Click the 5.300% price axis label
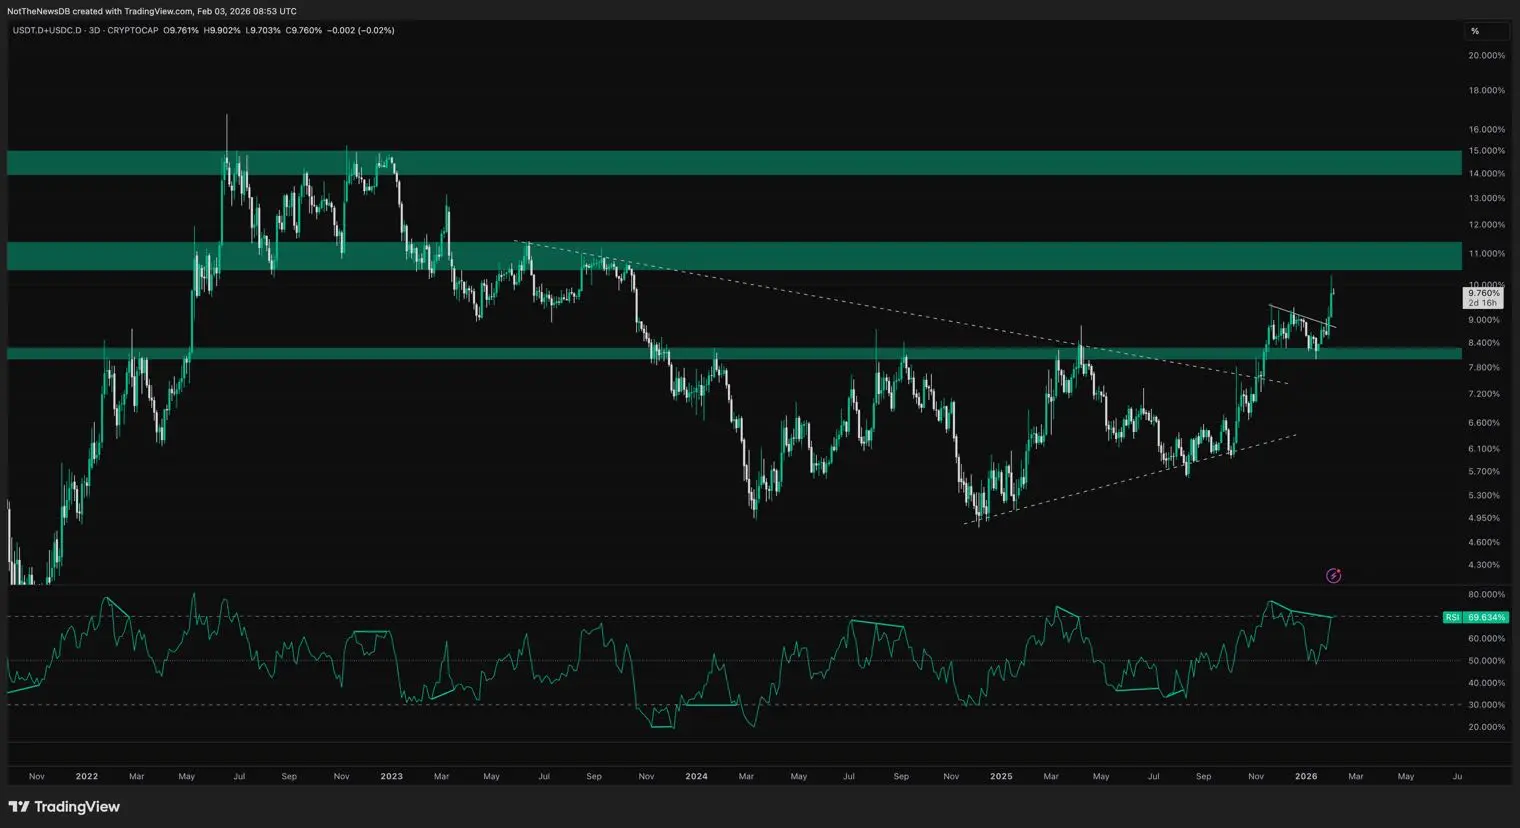Screen dimensions: 1520x828 [x=1484, y=495]
